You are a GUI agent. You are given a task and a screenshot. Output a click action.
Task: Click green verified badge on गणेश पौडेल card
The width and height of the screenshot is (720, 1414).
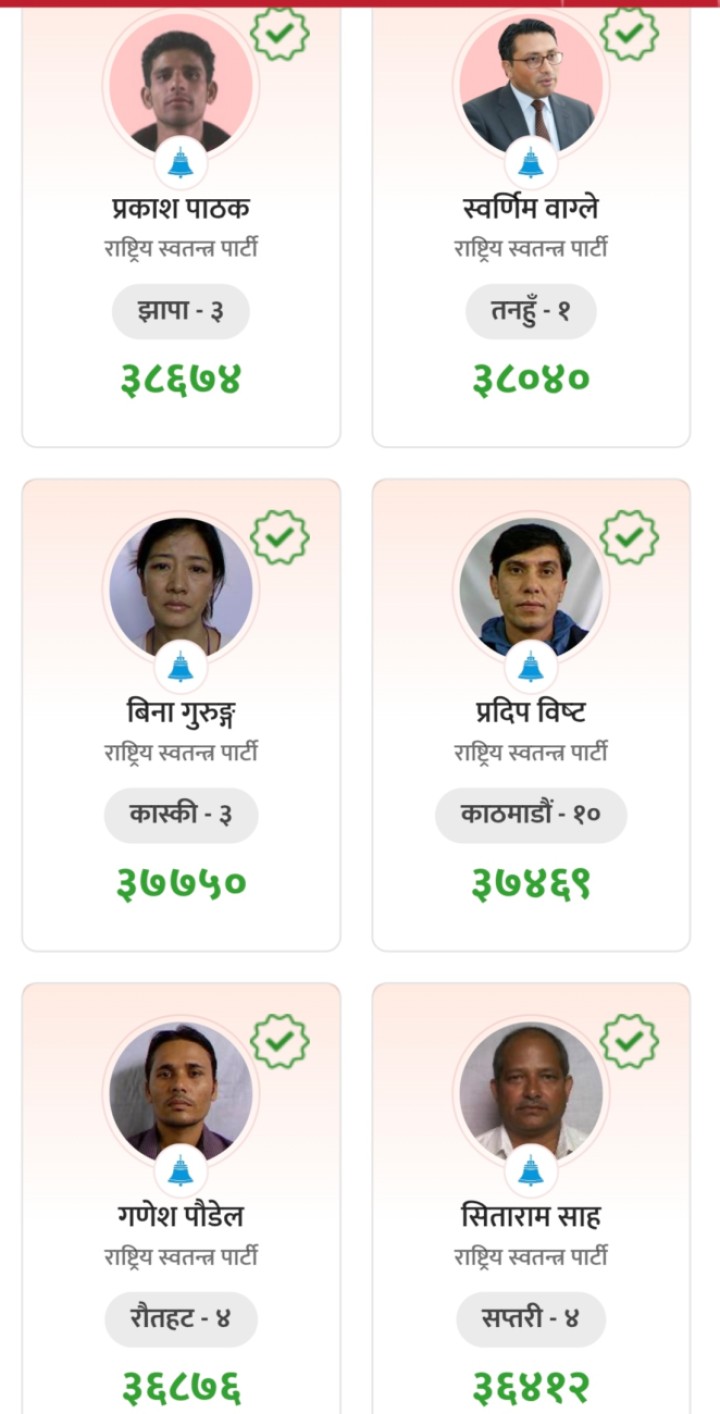pyautogui.click(x=280, y=1041)
